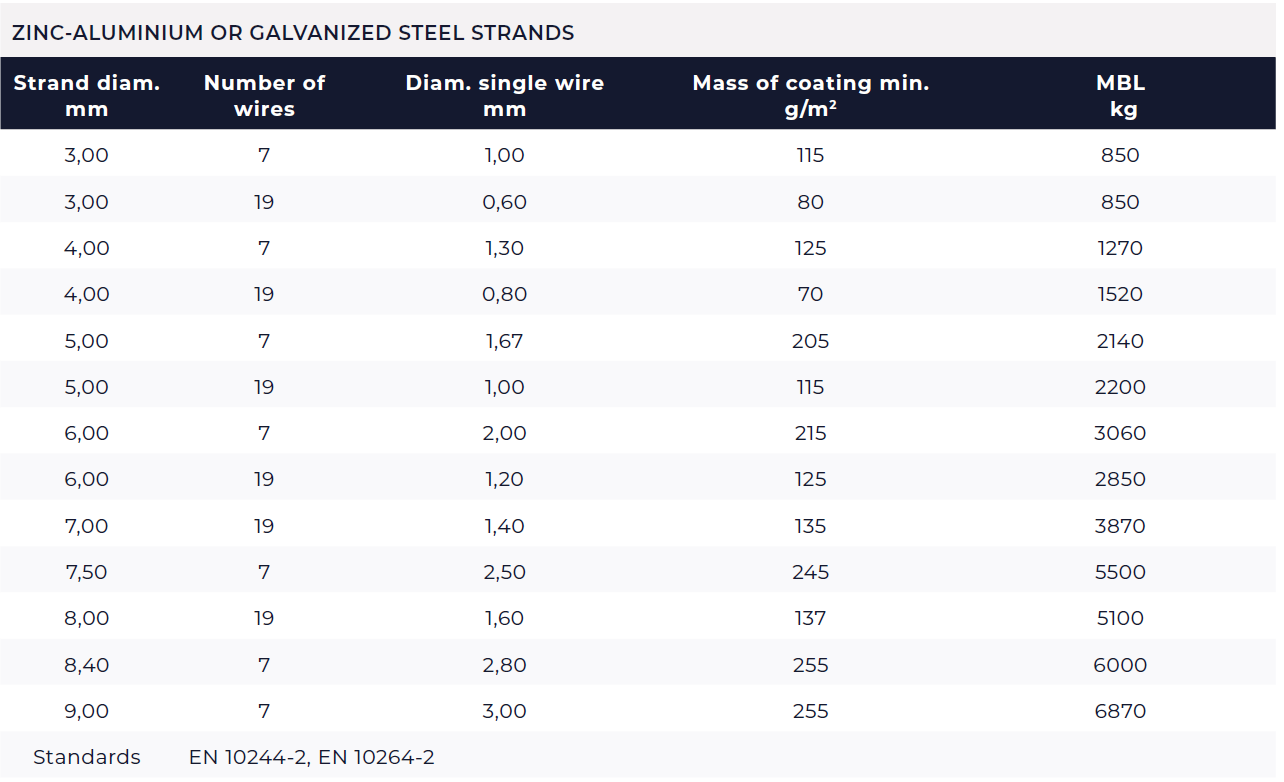Select the MBL value 6870
The height and width of the screenshot is (782, 1284).
1120,711
